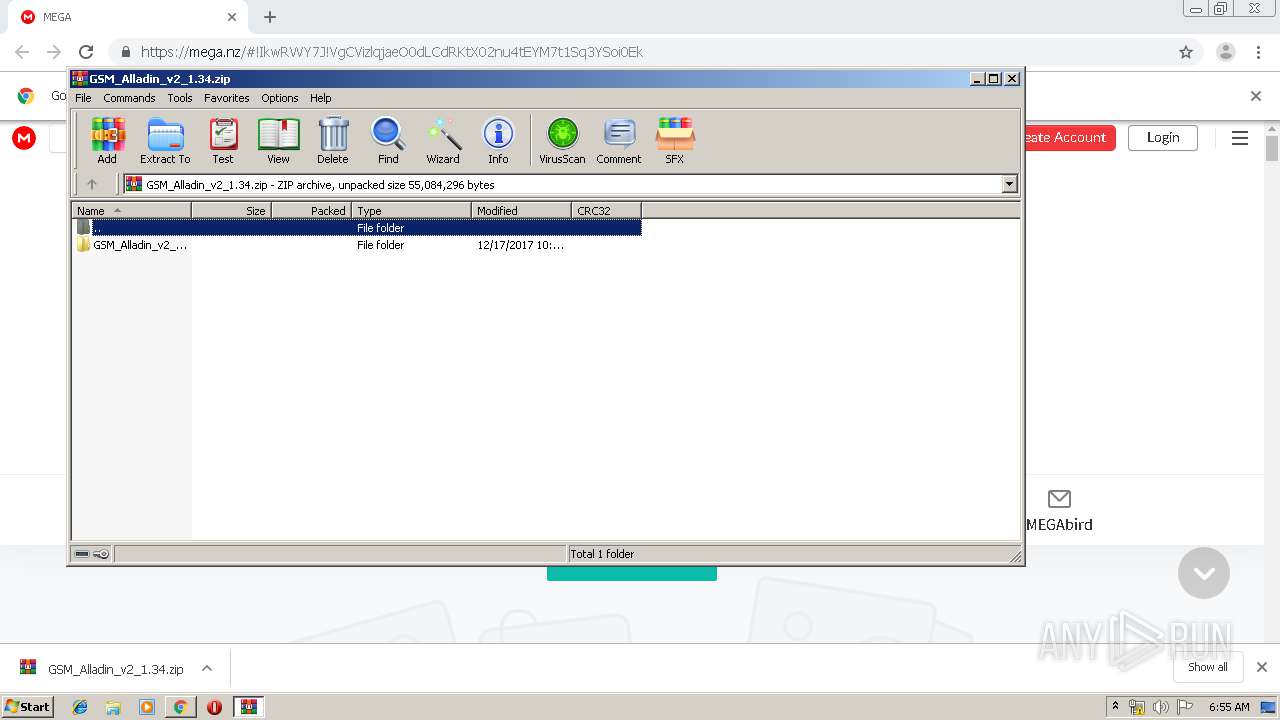This screenshot has height=720, width=1280.
Task: Click the Test archive icon
Action: click(223, 140)
